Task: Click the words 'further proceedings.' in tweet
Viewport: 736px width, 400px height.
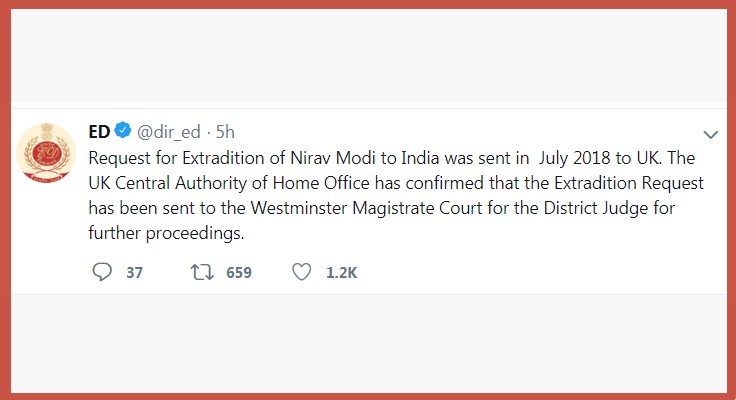Action: [166, 235]
